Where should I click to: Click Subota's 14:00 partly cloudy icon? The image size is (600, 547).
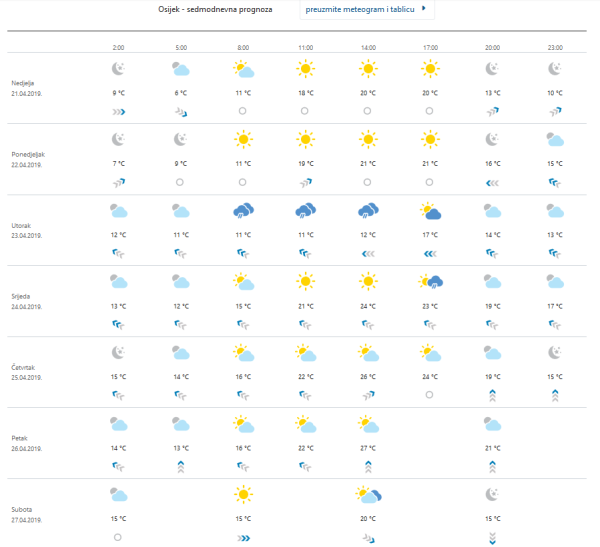click(368, 495)
